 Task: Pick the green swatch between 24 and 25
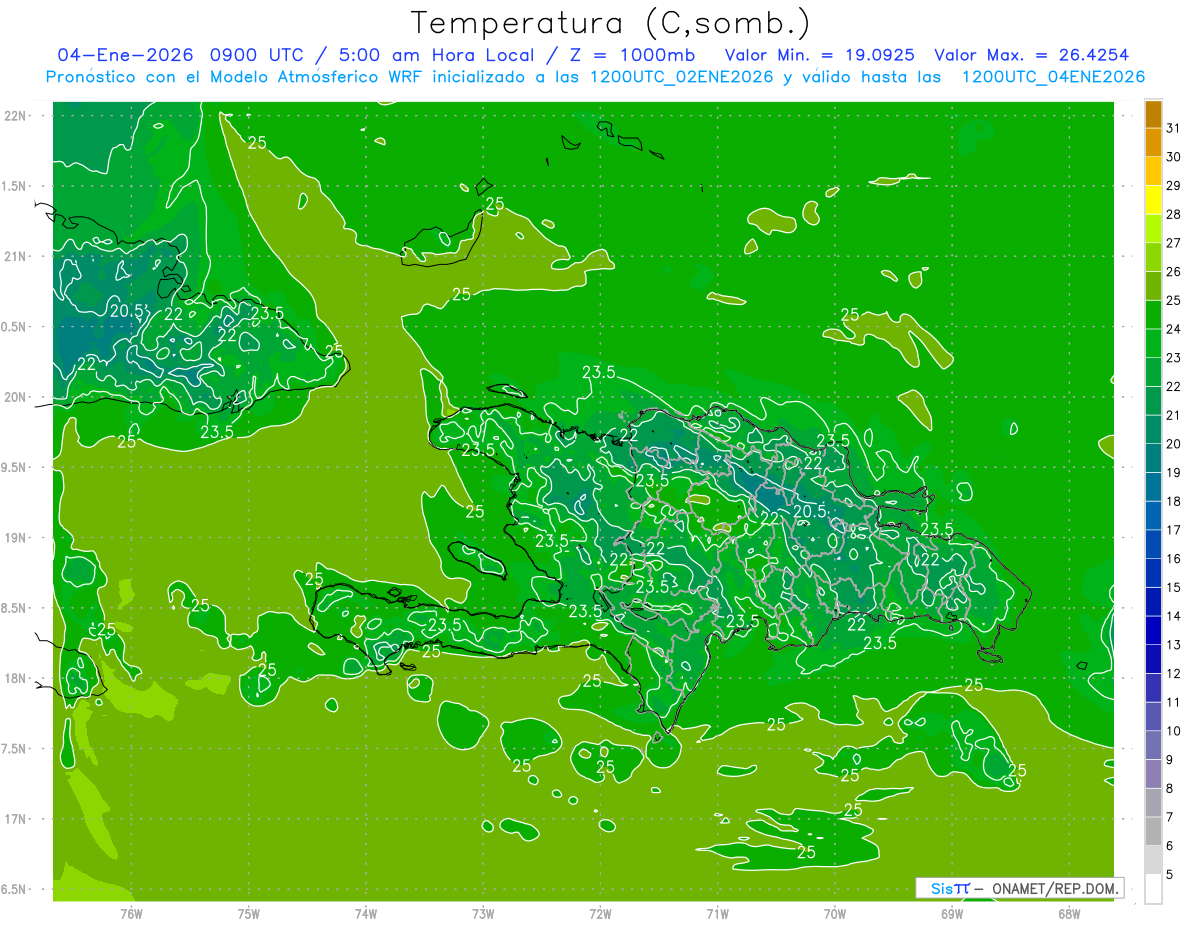tap(1153, 315)
